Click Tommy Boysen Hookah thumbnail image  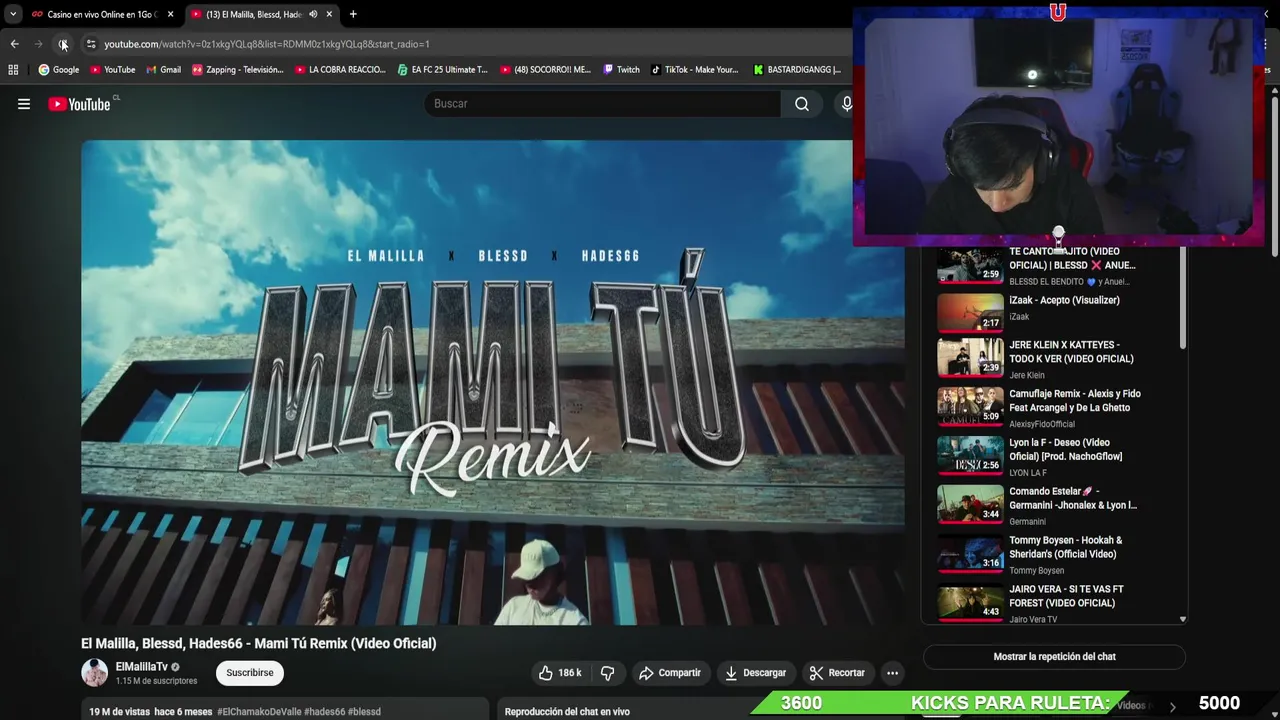tap(970, 553)
